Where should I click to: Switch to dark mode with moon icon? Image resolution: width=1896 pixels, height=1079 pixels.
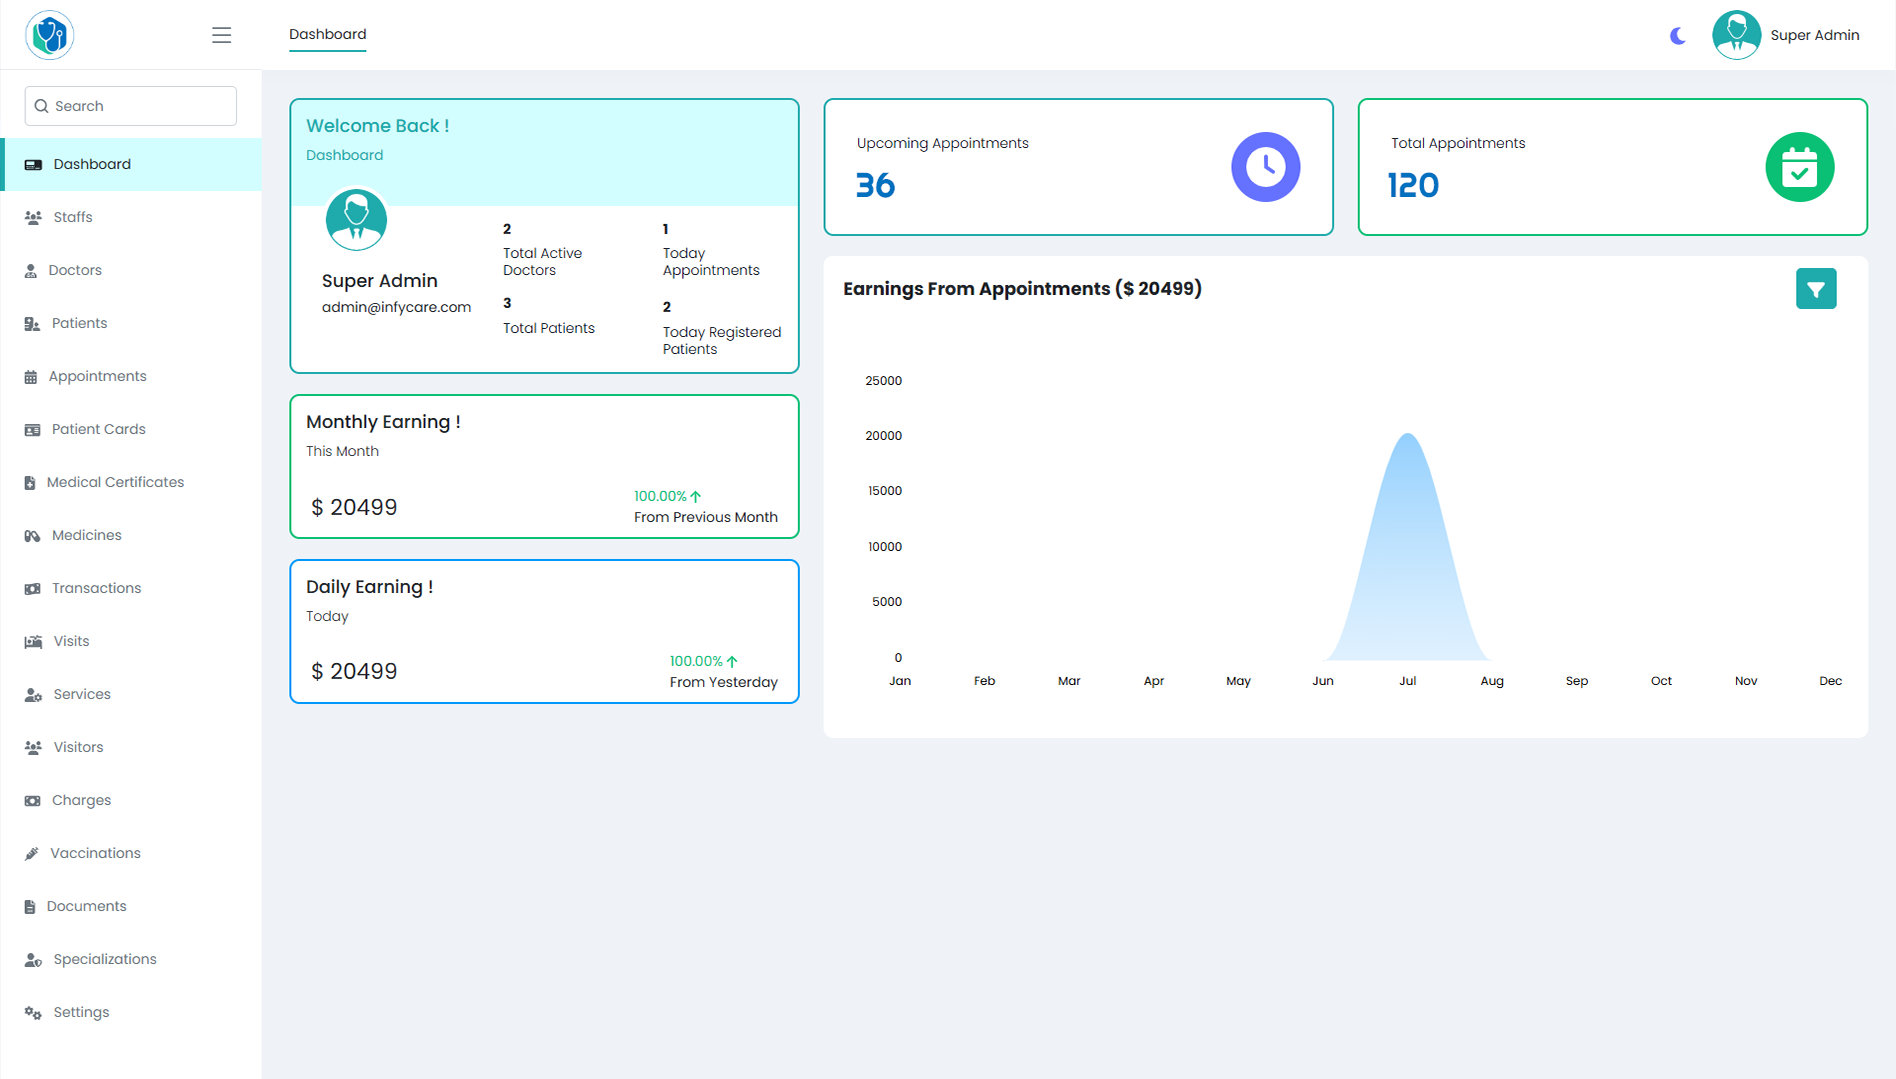(1677, 35)
